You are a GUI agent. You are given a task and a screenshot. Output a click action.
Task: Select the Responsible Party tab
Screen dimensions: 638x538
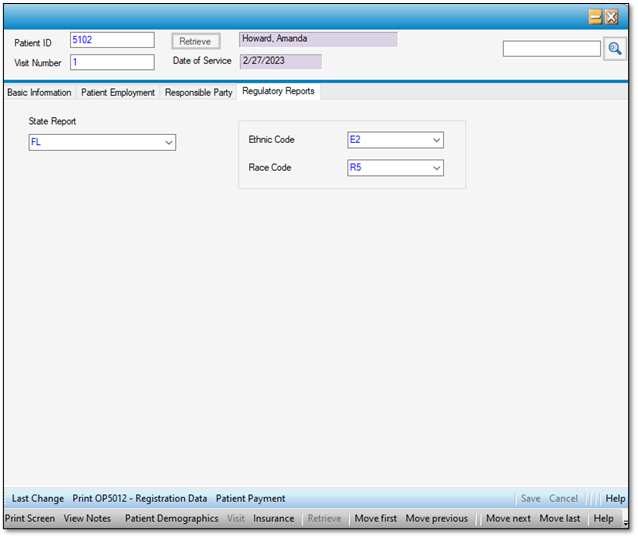198,92
